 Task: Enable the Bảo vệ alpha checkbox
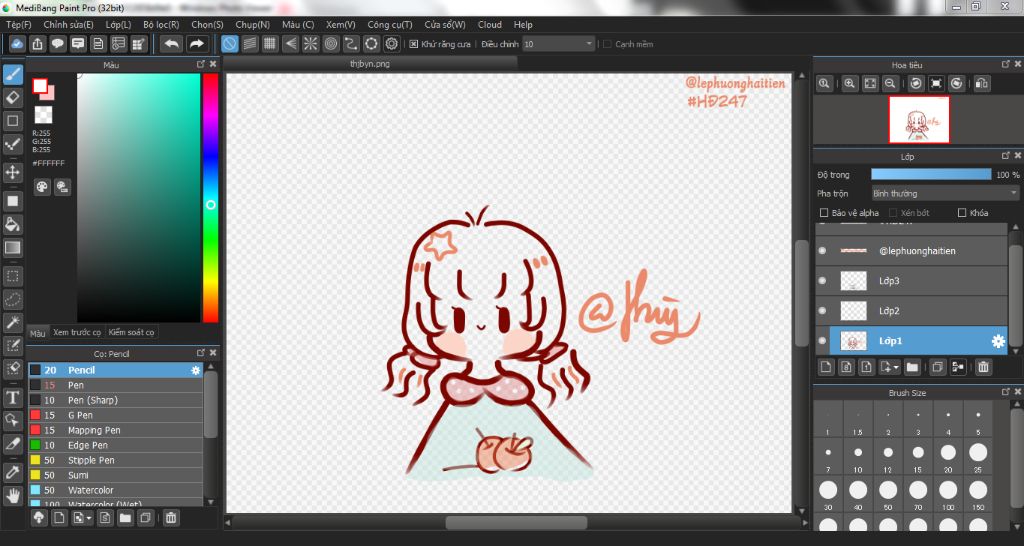[x=824, y=213]
